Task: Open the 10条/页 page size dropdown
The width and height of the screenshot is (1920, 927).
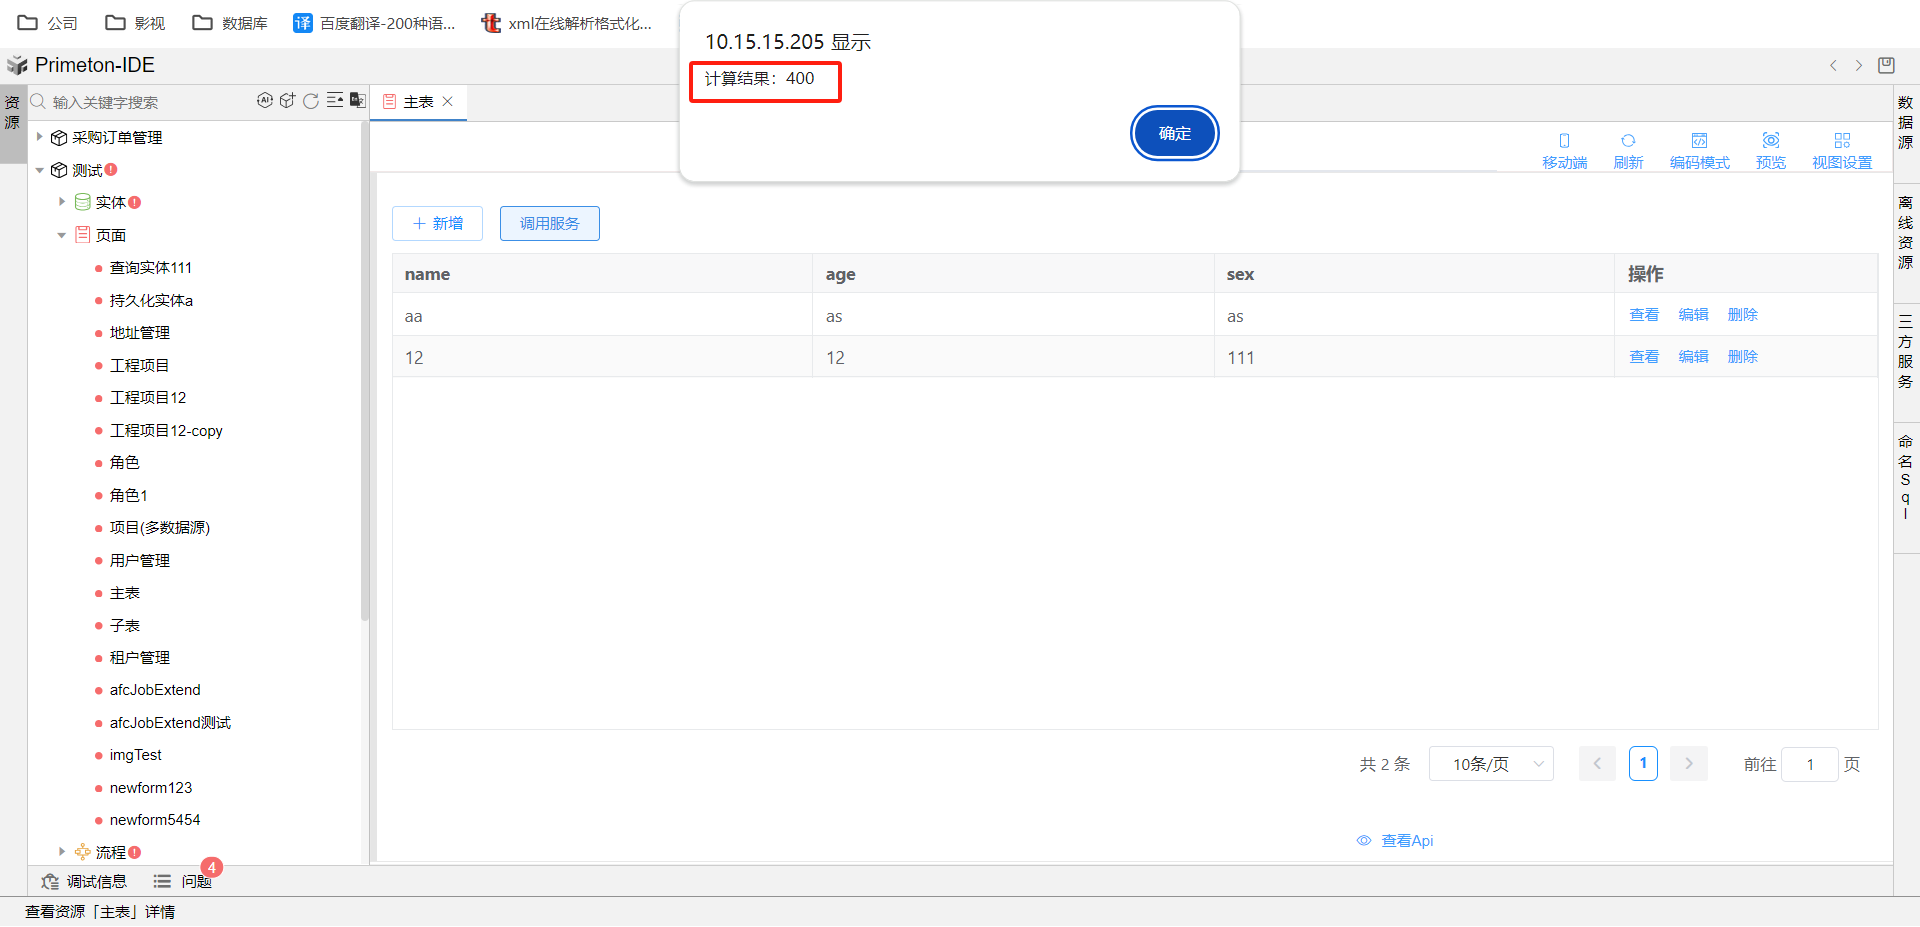Action: click(1490, 764)
